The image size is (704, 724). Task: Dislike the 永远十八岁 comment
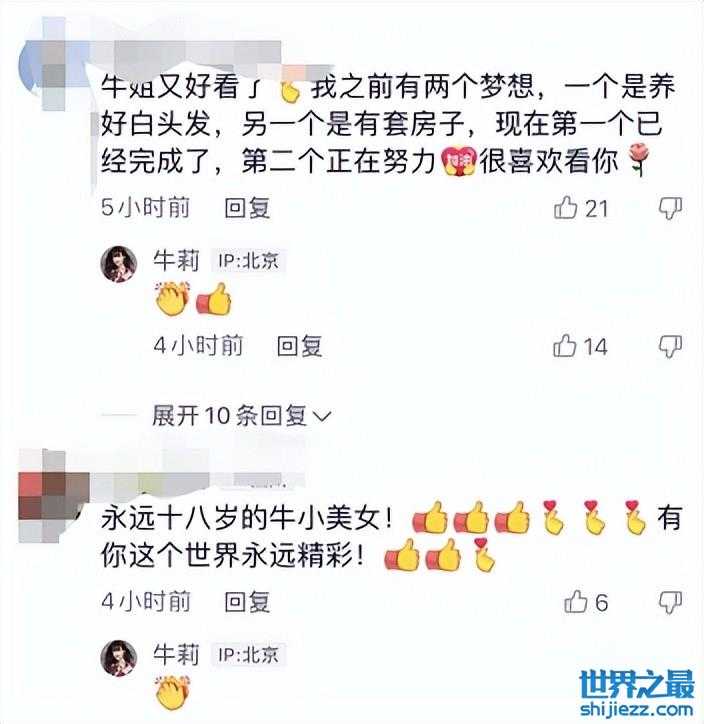click(670, 602)
